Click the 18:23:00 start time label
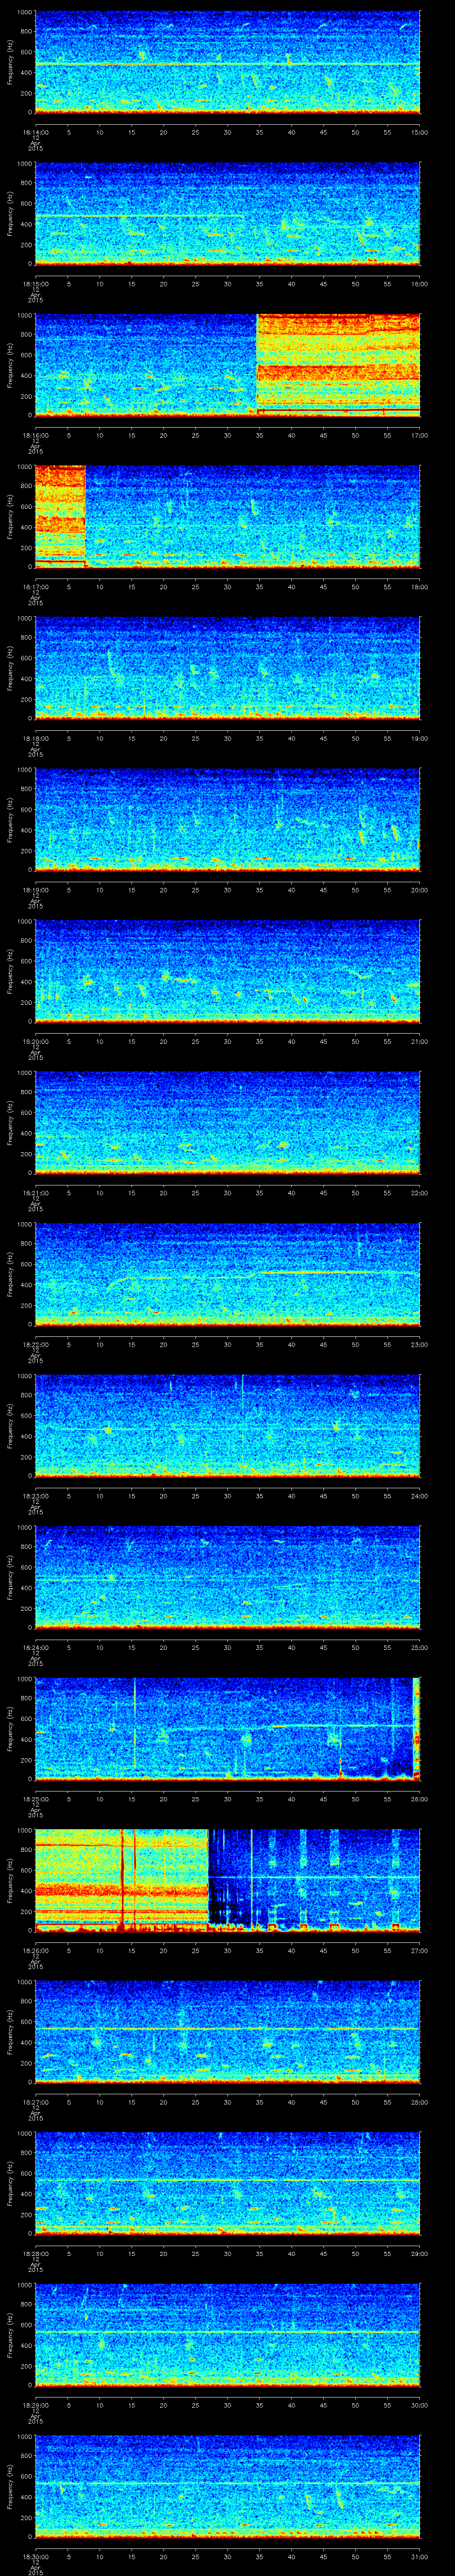The height and width of the screenshot is (2576, 455). pos(35,1496)
